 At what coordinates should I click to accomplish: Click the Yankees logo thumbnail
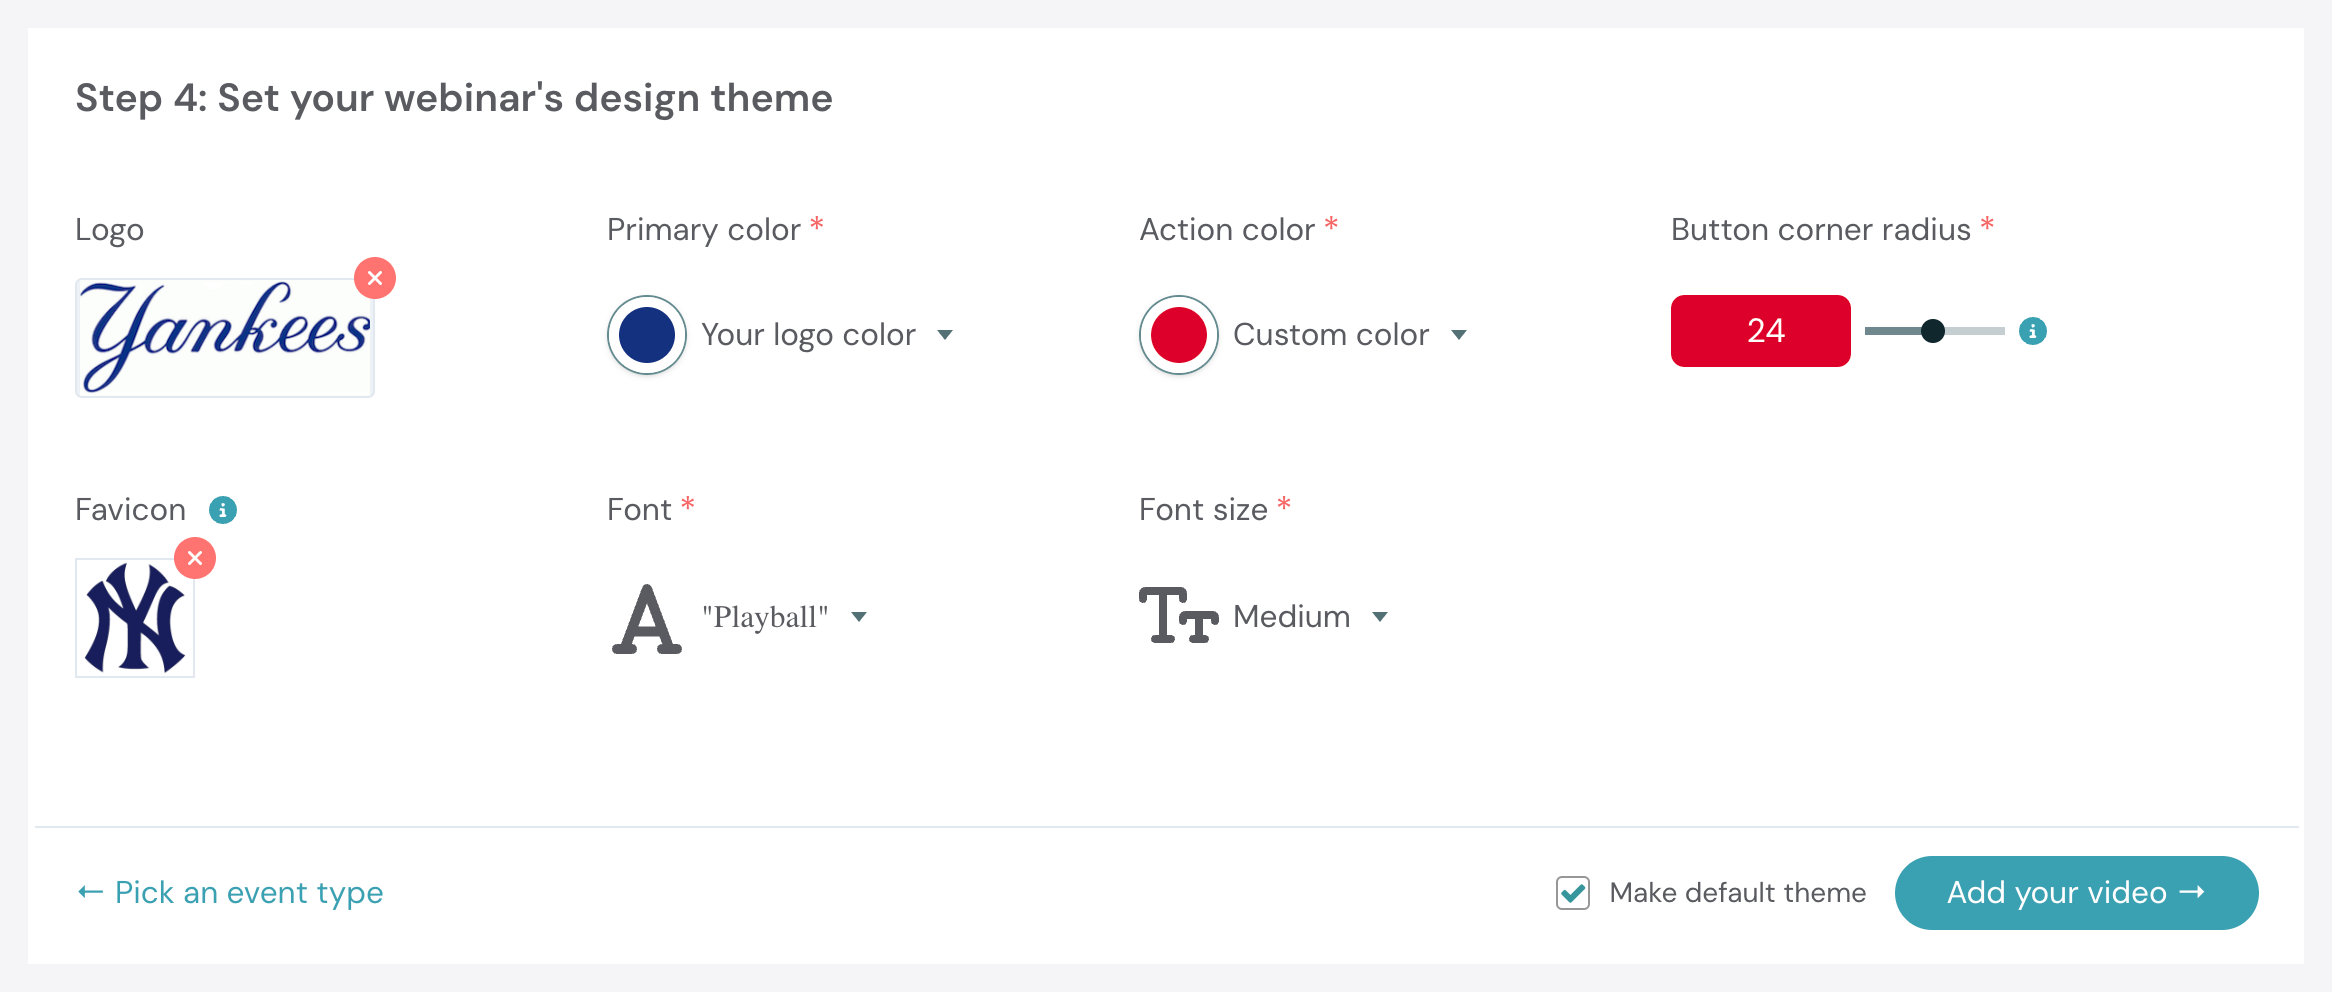click(x=225, y=338)
